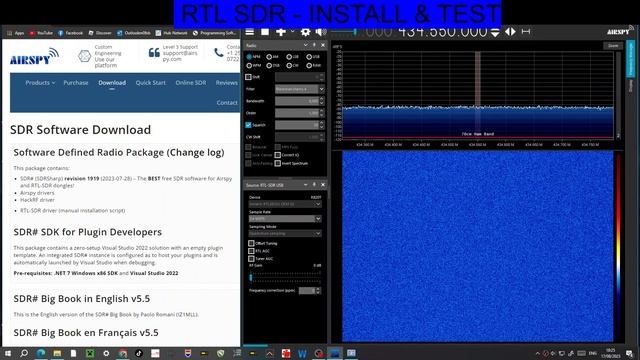Step the Squelch threshold value

(x=322, y=125)
